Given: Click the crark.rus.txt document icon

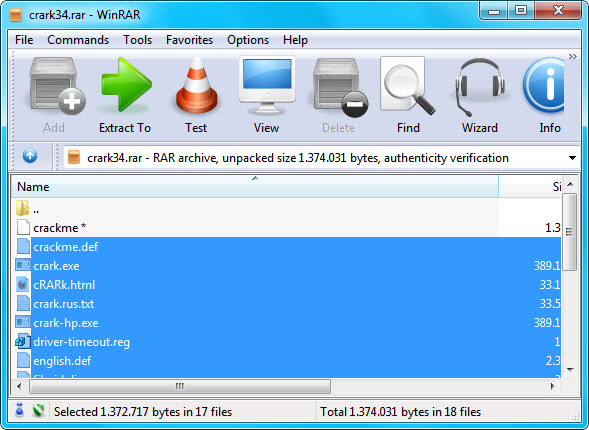Looking at the screenshot, I should pyautogui.click(x=23, y=303).
